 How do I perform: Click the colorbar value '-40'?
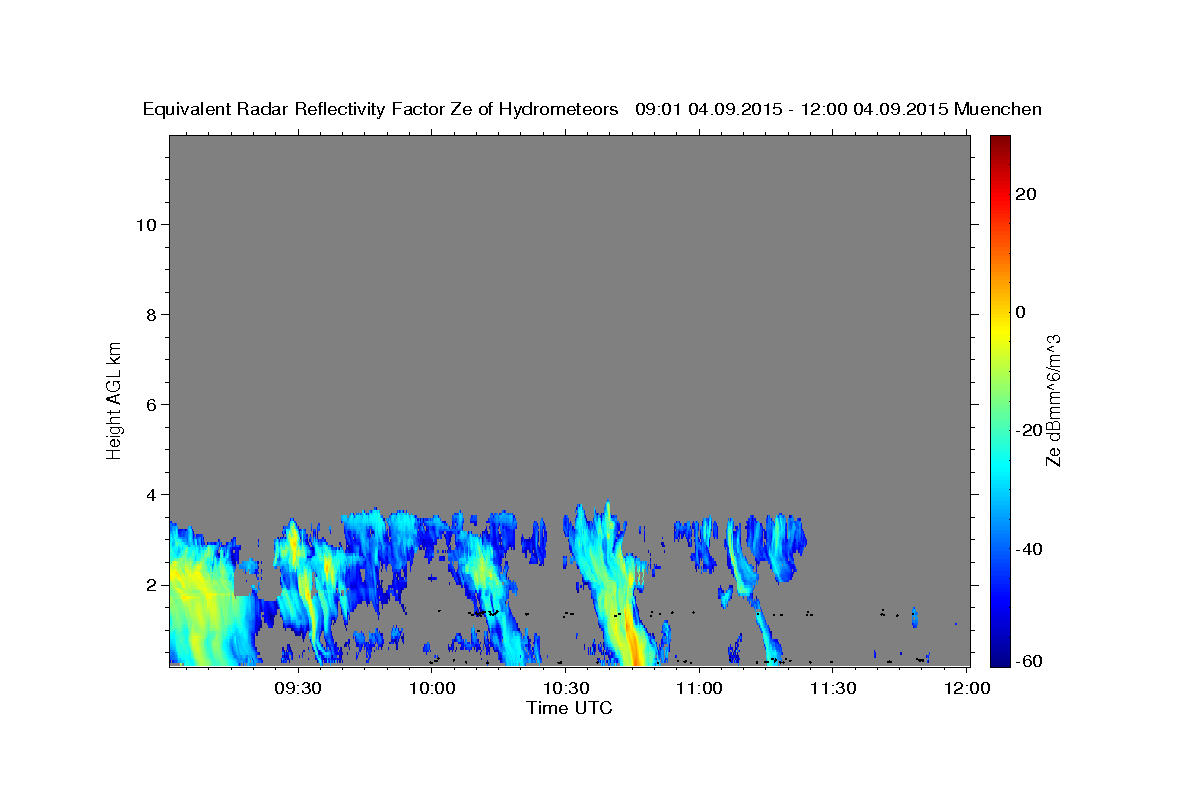pos(1028,549)
